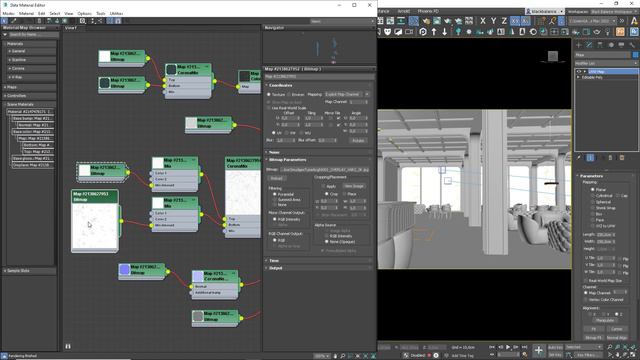Expand the Controllers category in browser
The image size is (640, 360).
coord(29,96)
